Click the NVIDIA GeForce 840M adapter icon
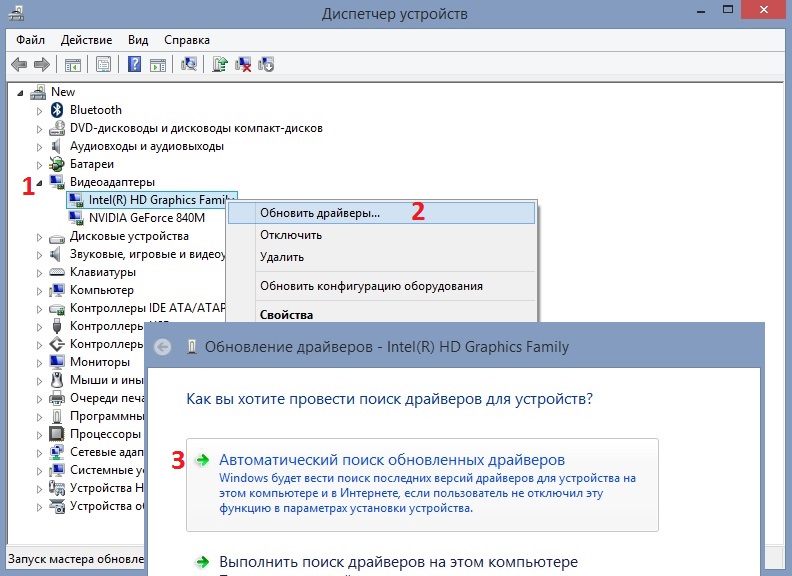The image size is (792, 576). click(76, 218)
